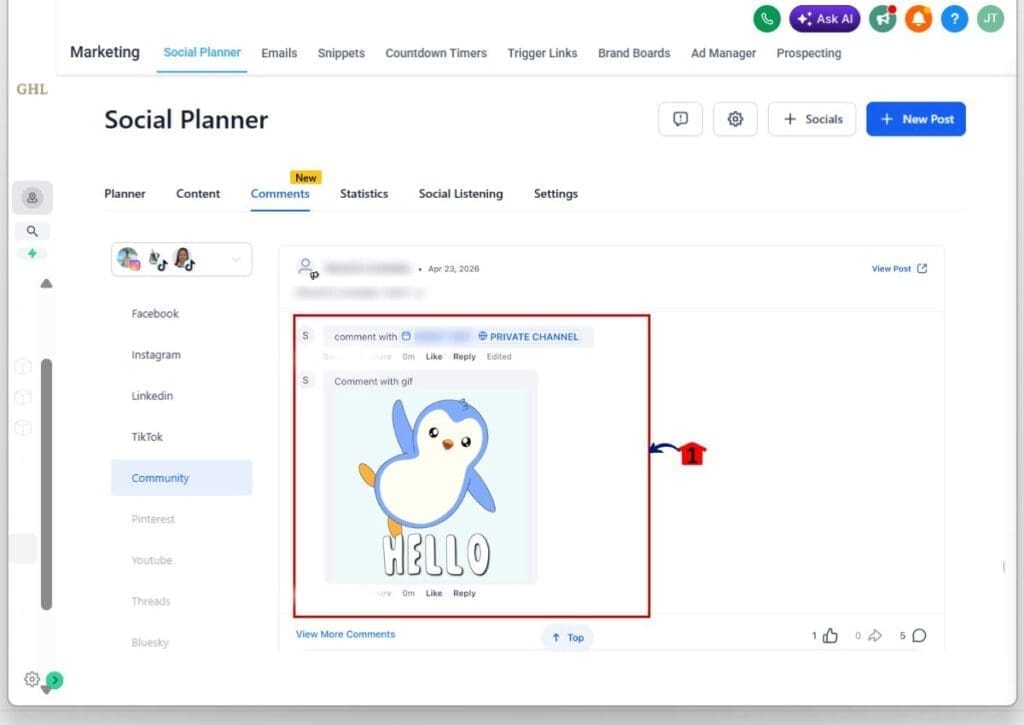Open the Social Listening tab

(x=460, y=194)
